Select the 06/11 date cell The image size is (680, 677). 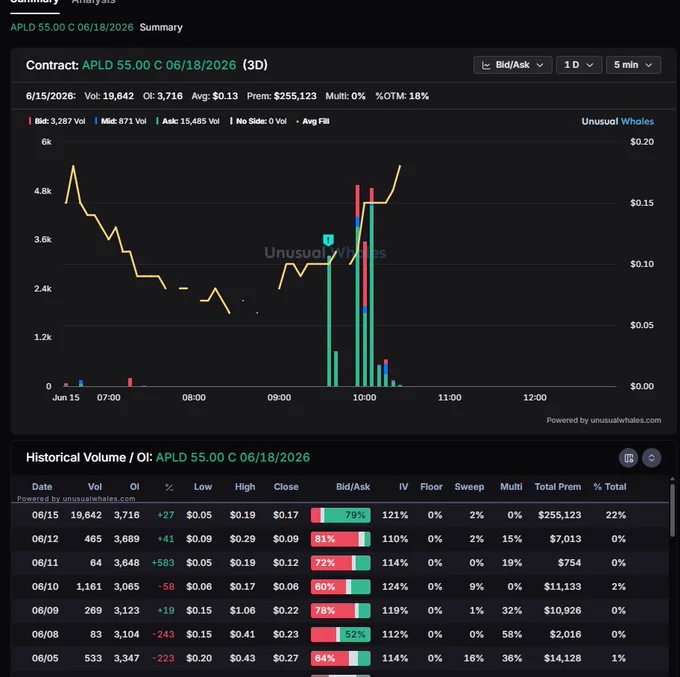pyautogui.click(x=45, y=563)
